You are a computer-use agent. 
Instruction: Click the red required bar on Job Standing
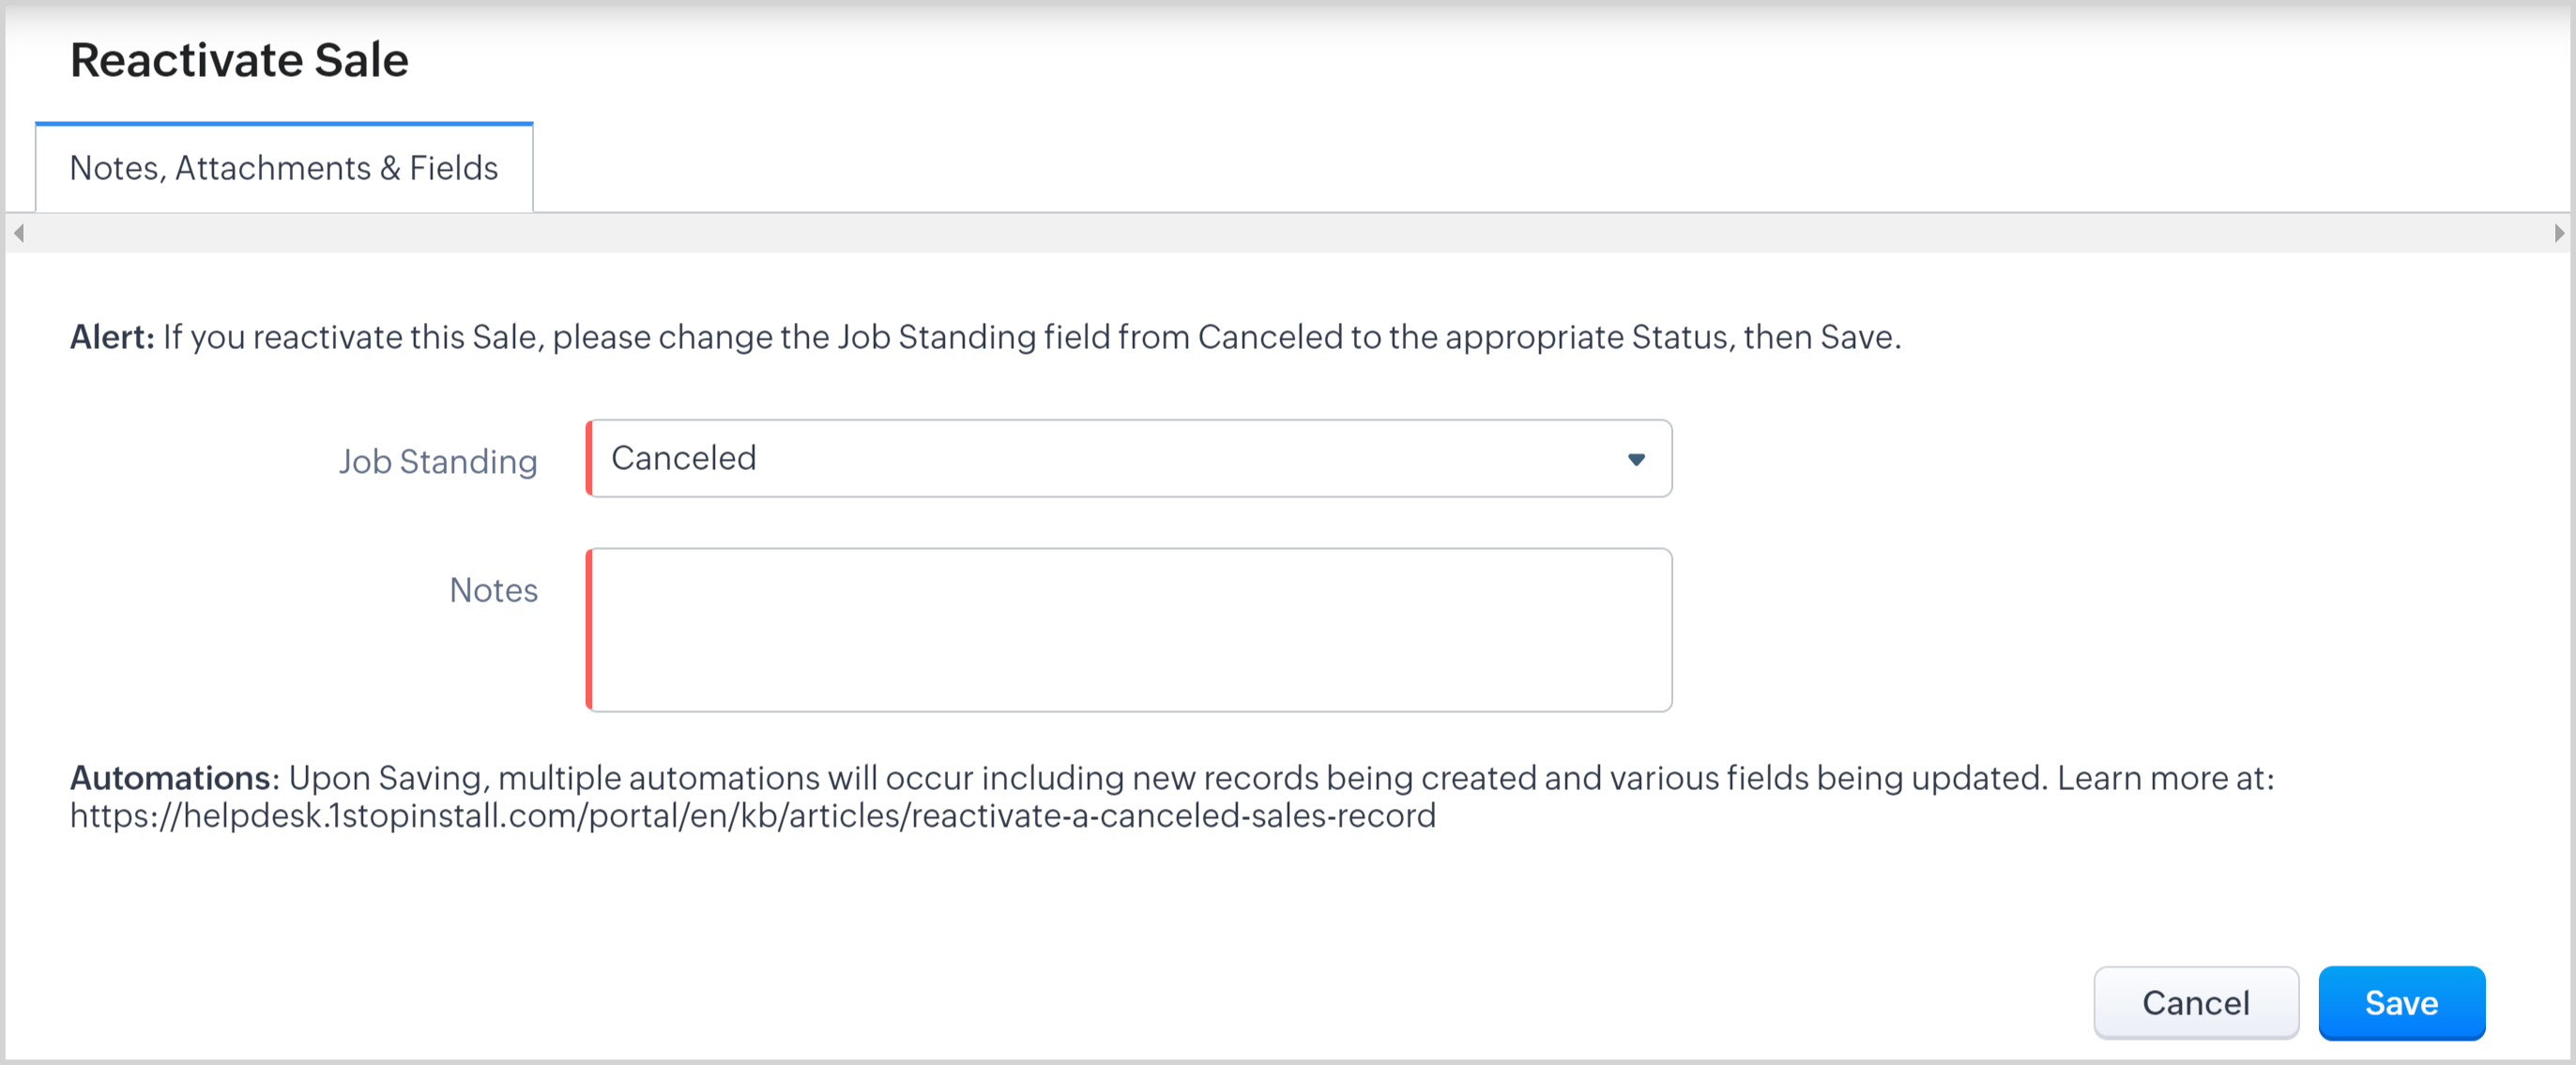(x=589, y=459)
